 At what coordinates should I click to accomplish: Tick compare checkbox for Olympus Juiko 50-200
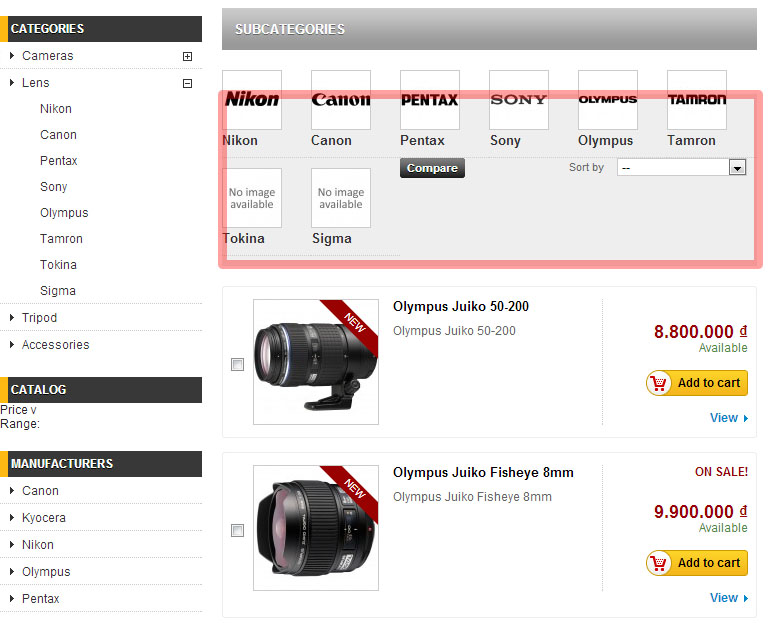coord(238,364)
